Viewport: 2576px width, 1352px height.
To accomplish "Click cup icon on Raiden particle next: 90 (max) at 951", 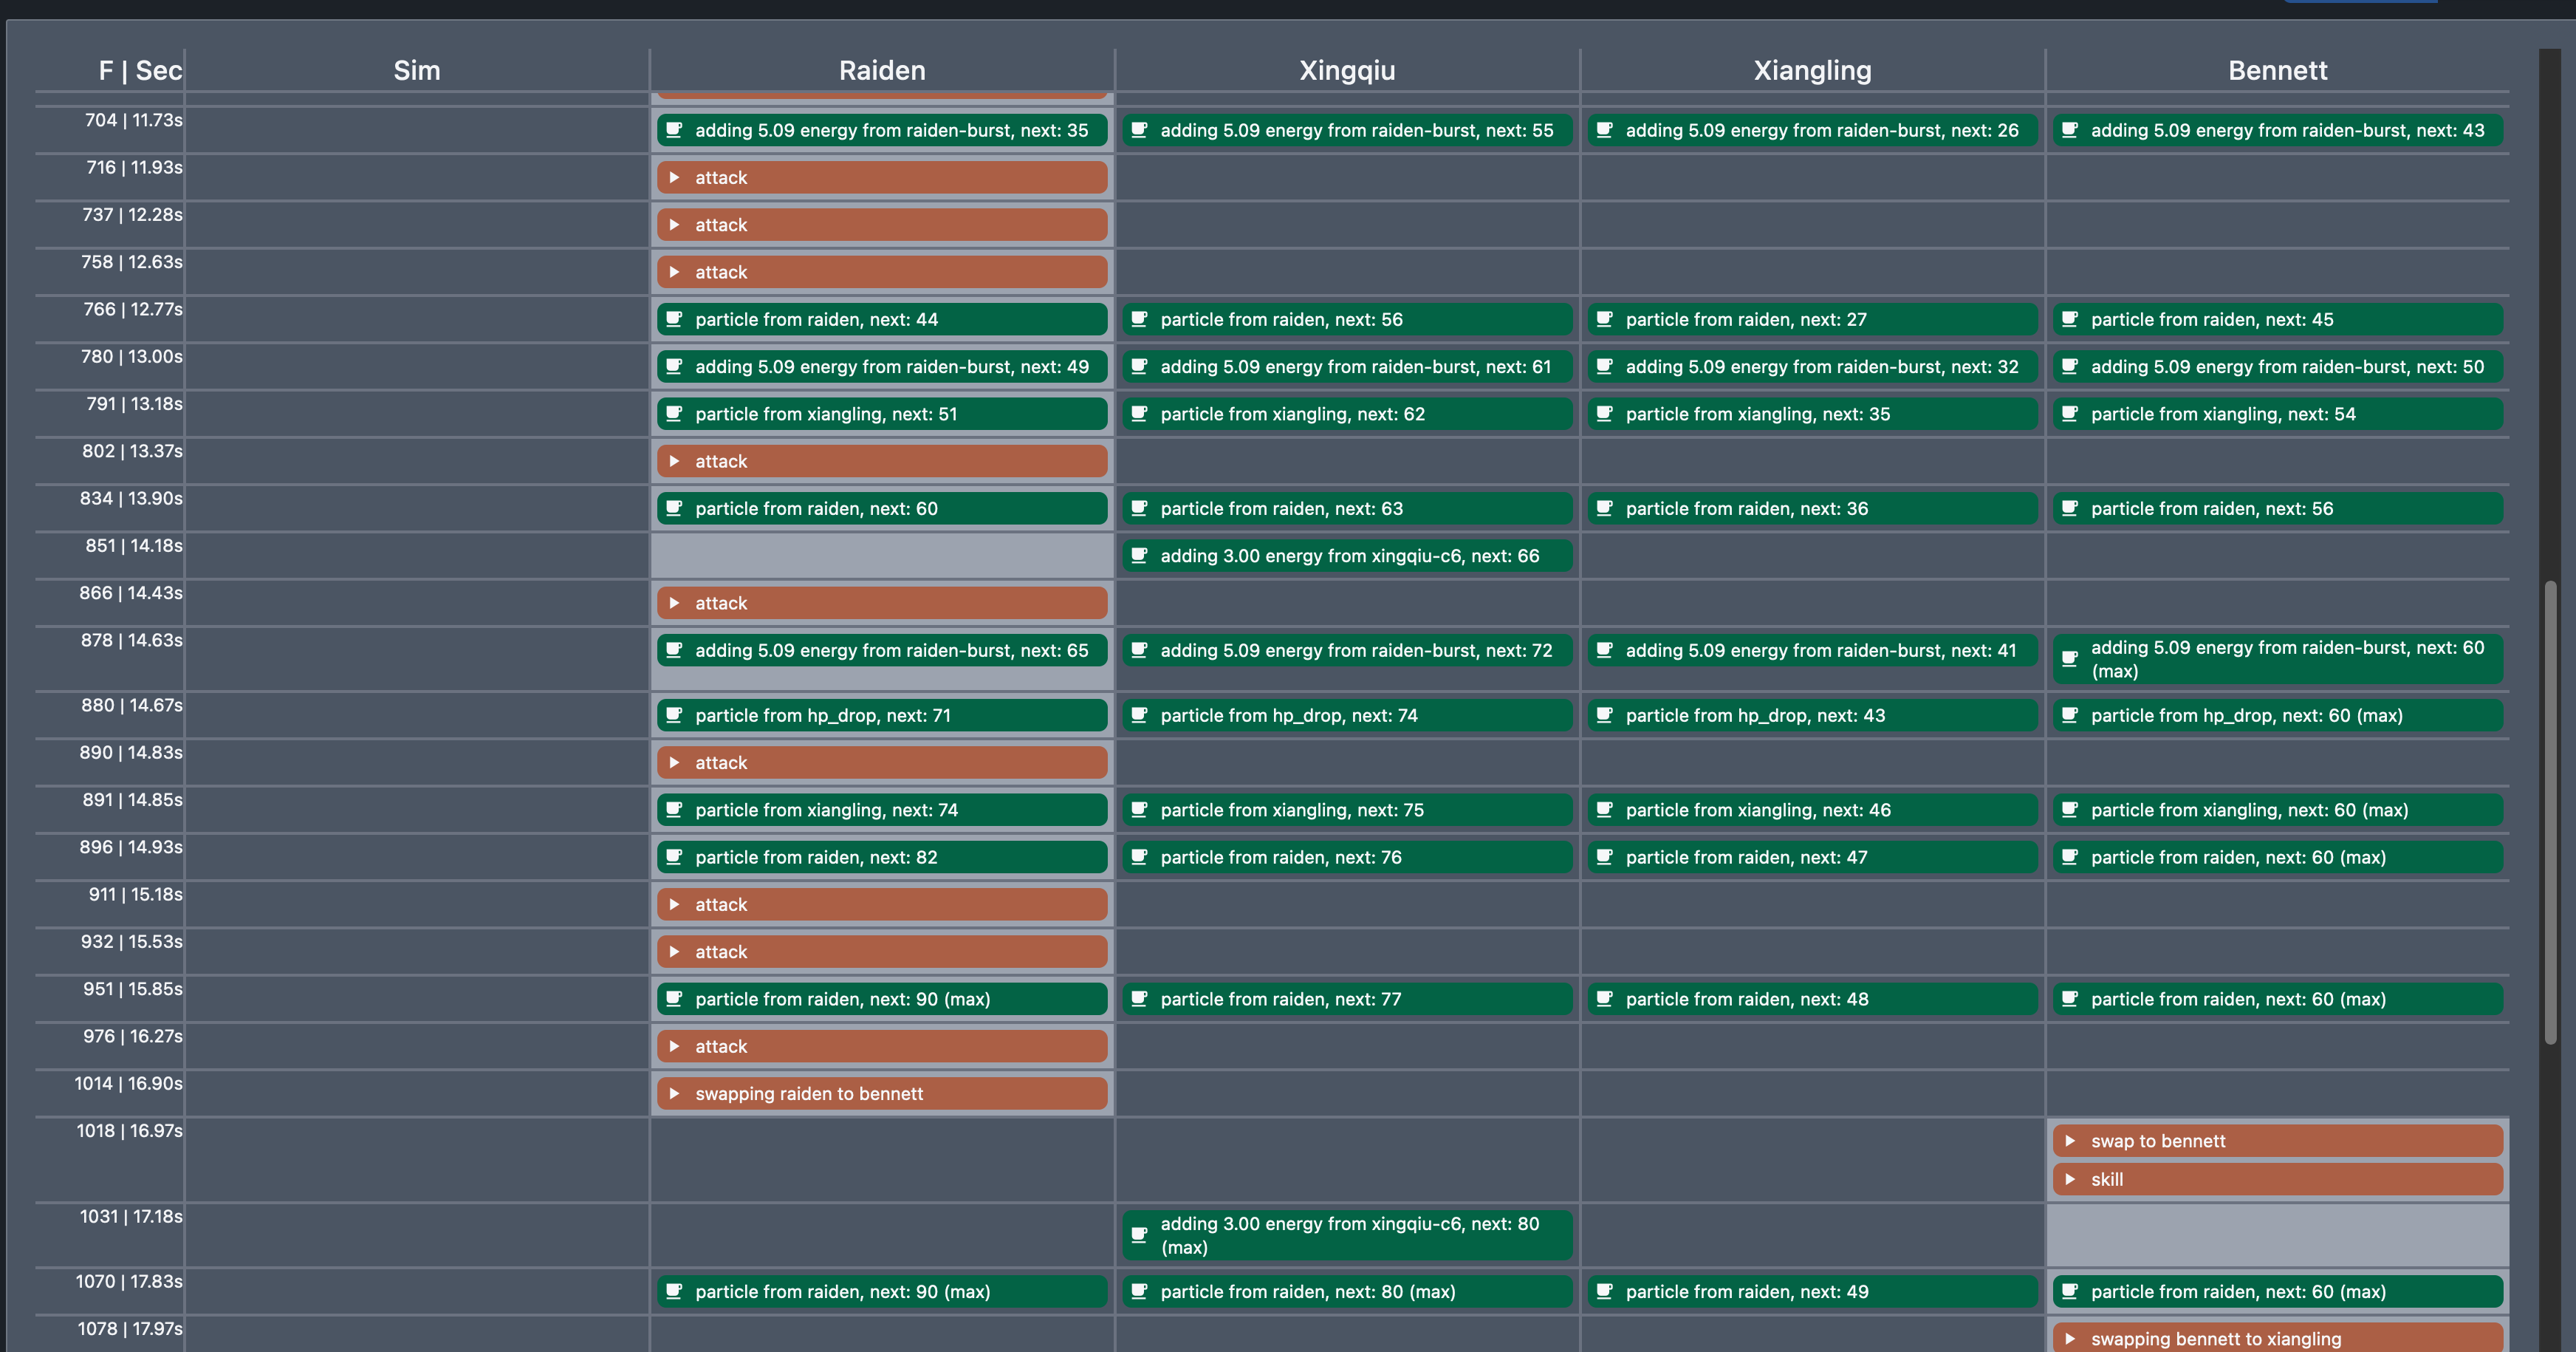I will tap(674, 999).
